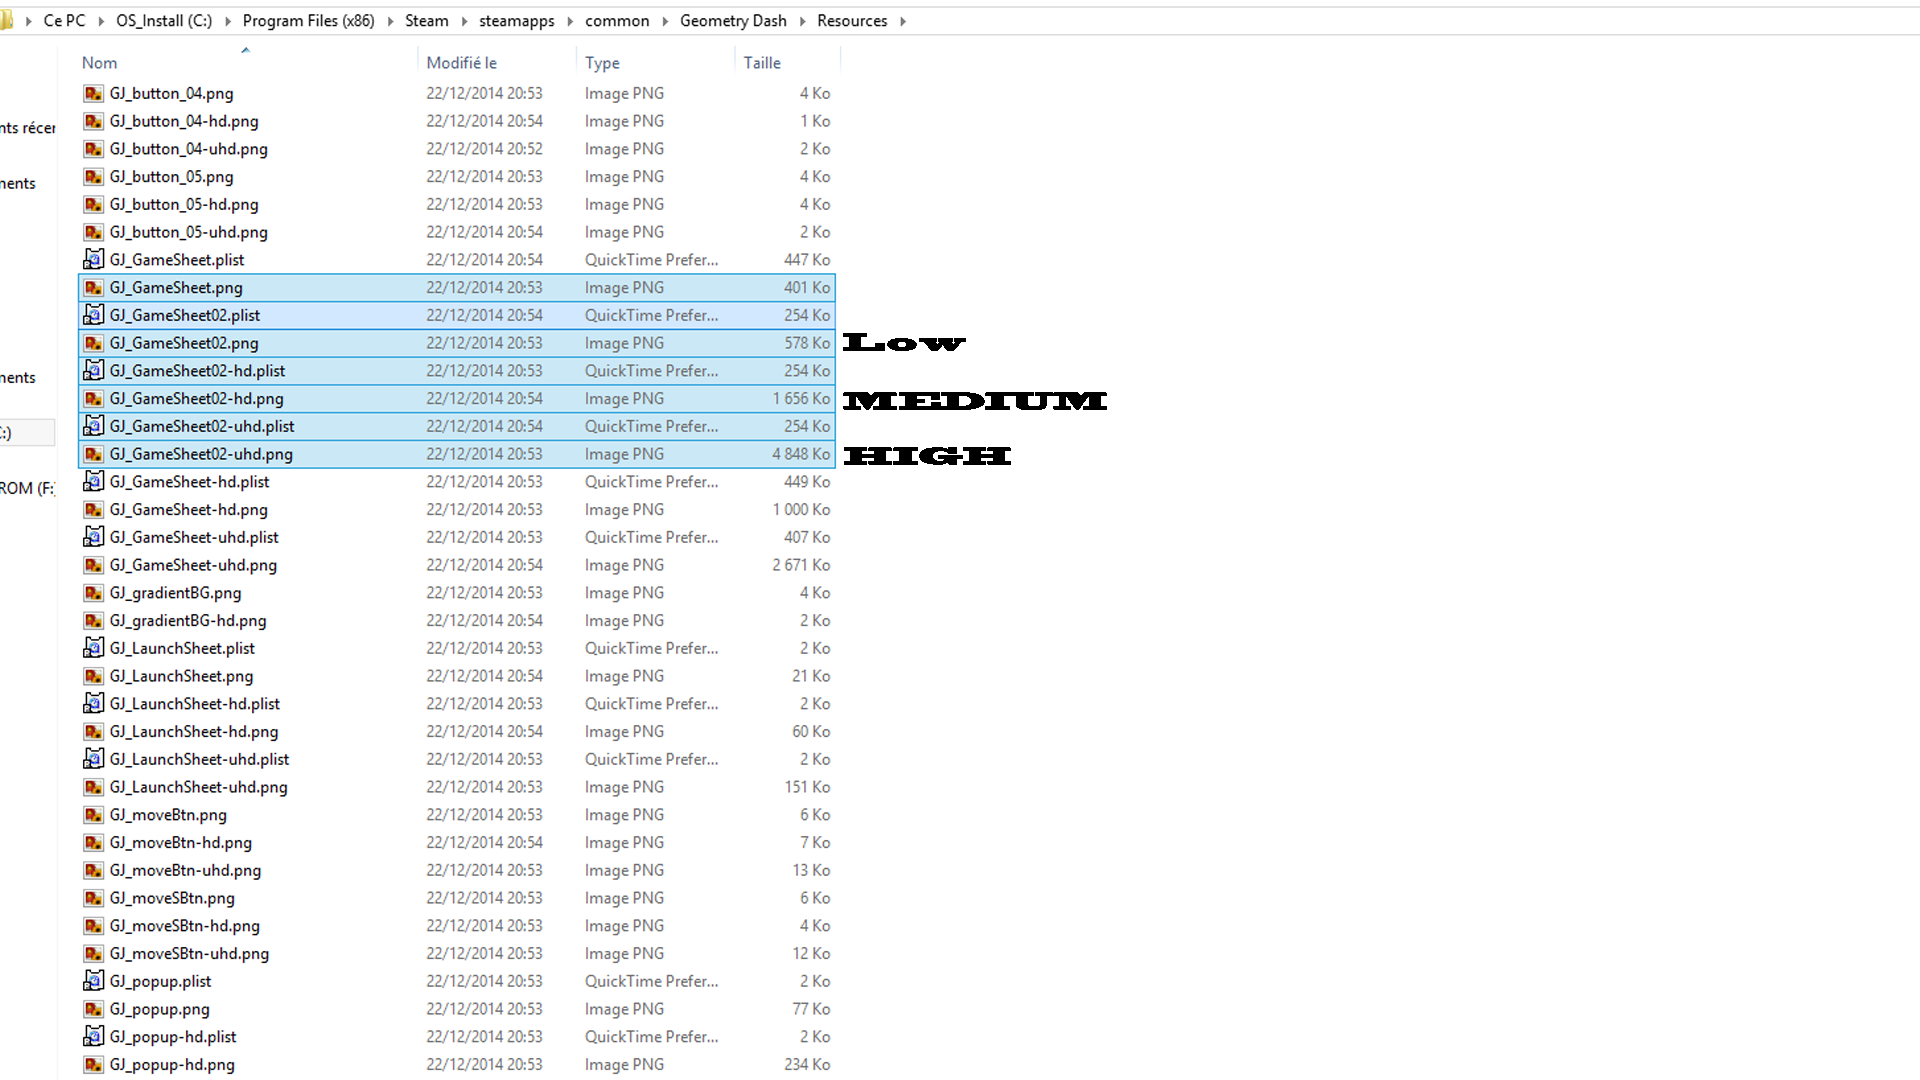The image size is (1920, 1080).
Task: Expand the chevron after Steam in the breadcrumb
Action: pyautogui.click(x=464, y=21)
